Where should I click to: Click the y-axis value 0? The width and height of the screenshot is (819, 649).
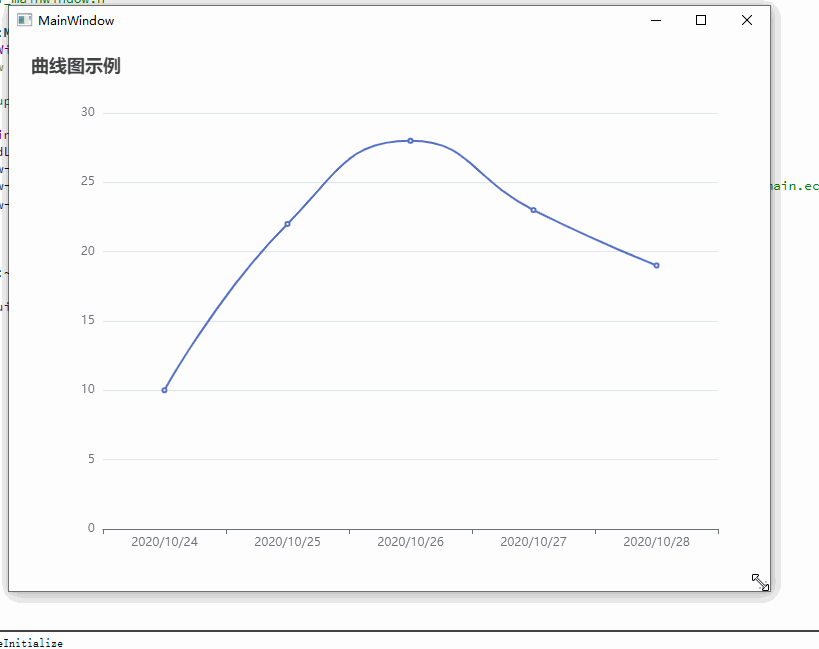coord(91,528)
